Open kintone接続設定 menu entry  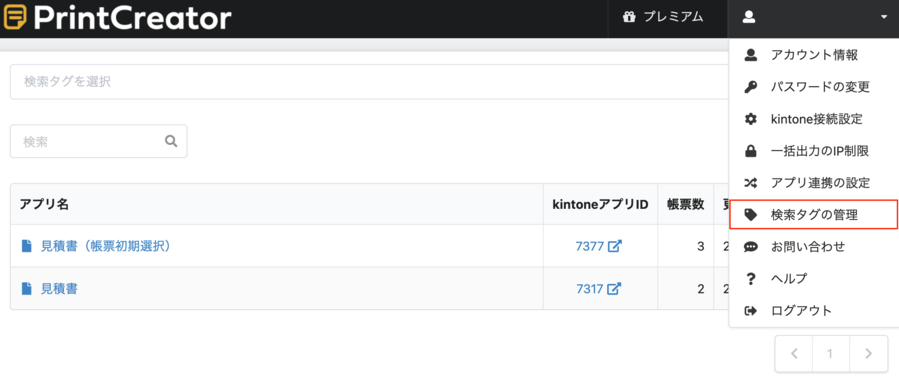[814, 119]
